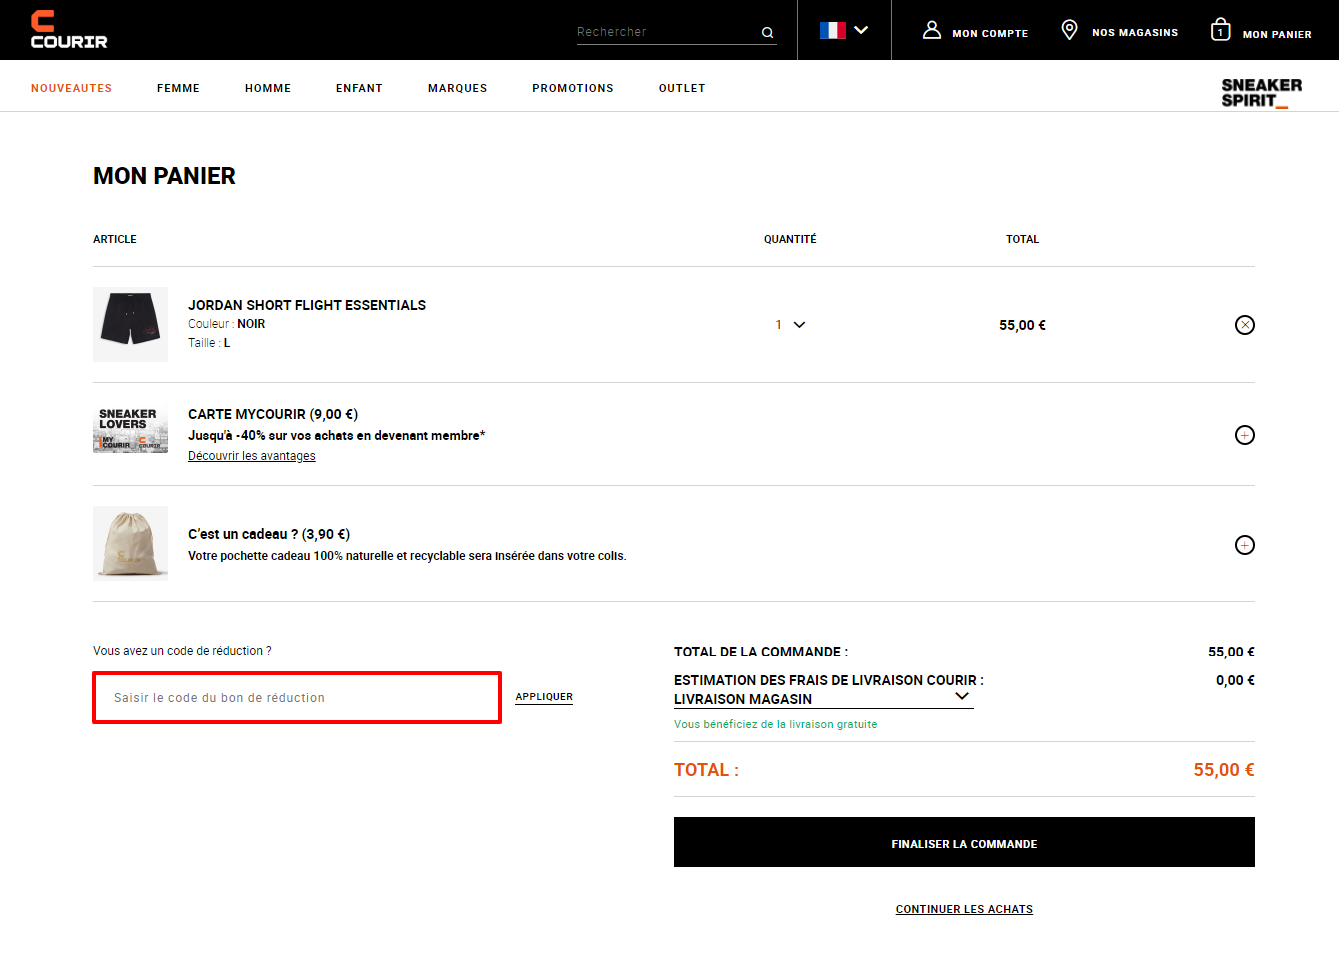Focus the discount code input field
This screenshot has height=970, width=1339.
[297, 697]
